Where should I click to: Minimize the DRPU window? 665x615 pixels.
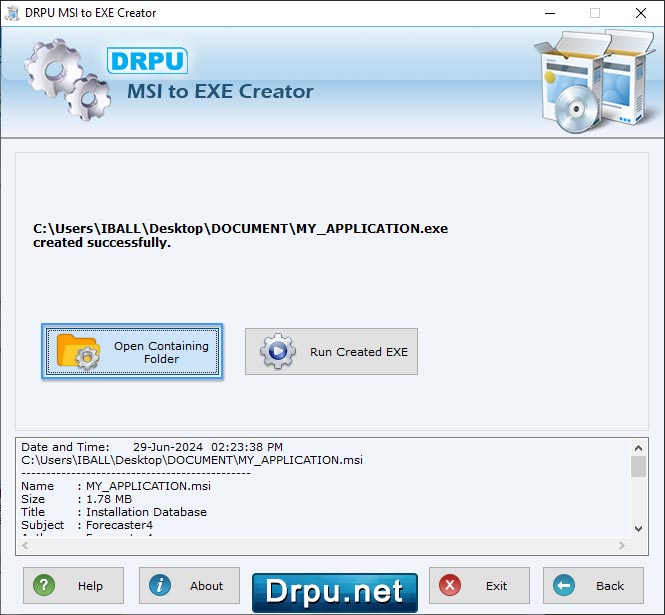pyautogui.click(x=550, y=13)
